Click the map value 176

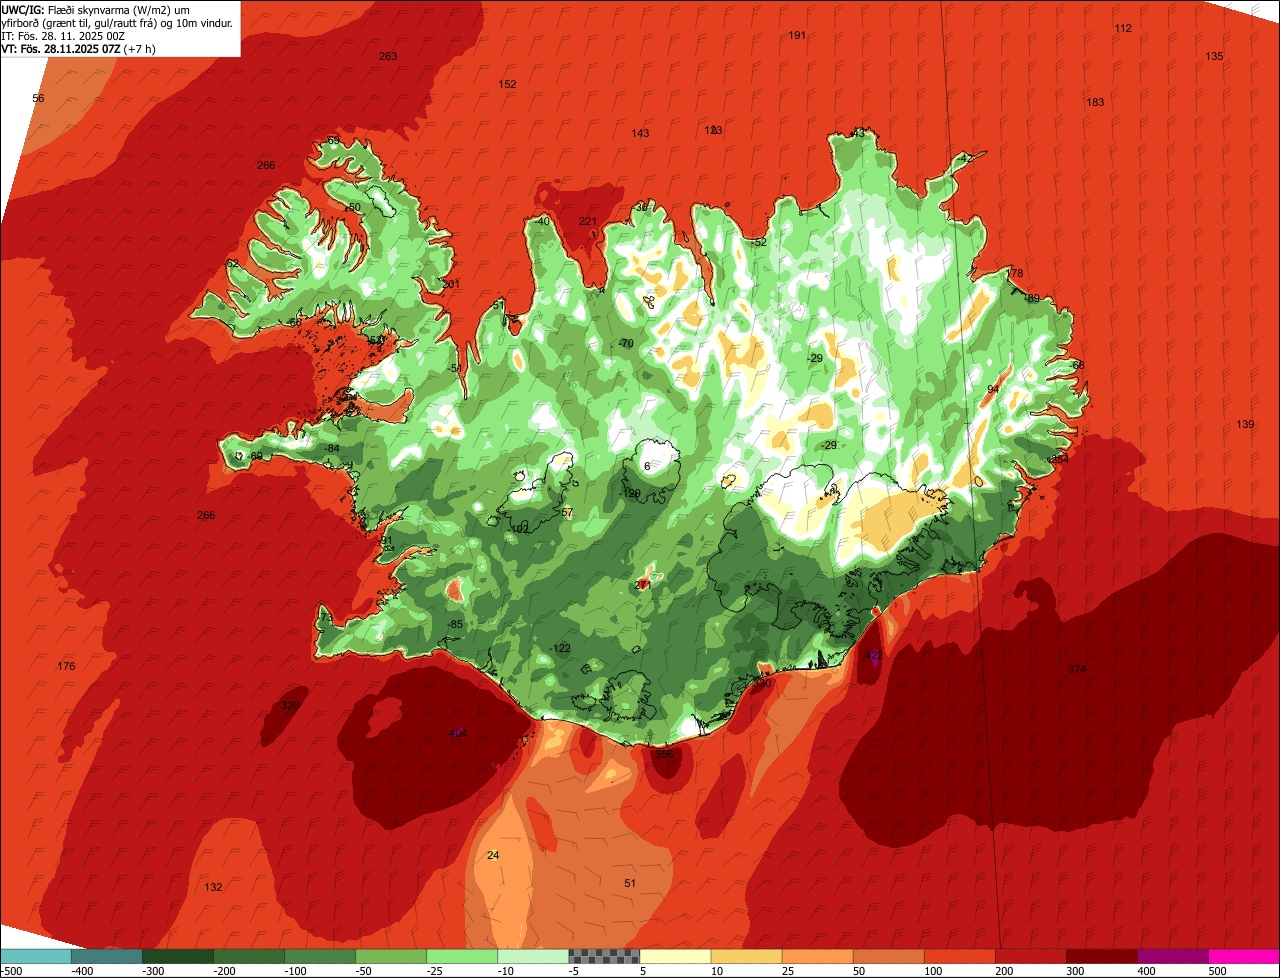[66, 666]
